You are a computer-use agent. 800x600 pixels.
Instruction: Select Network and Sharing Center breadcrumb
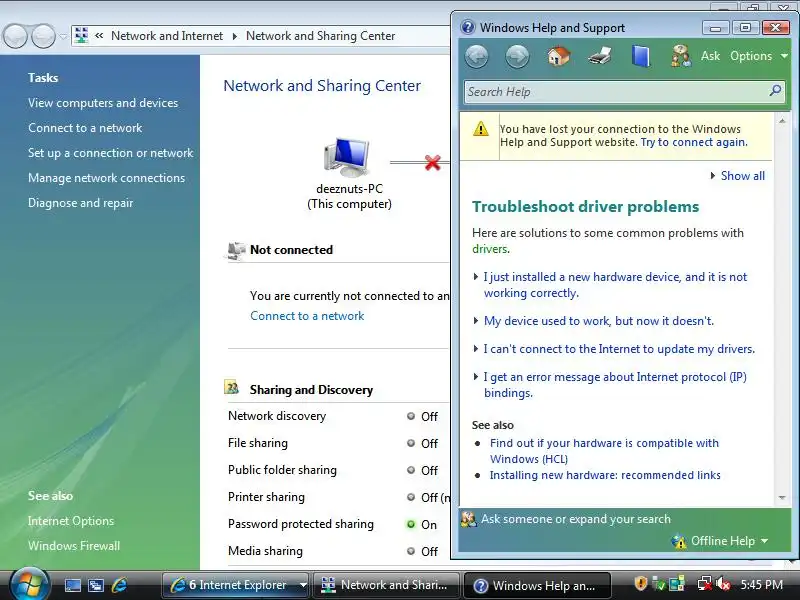[x=320, y=36]
